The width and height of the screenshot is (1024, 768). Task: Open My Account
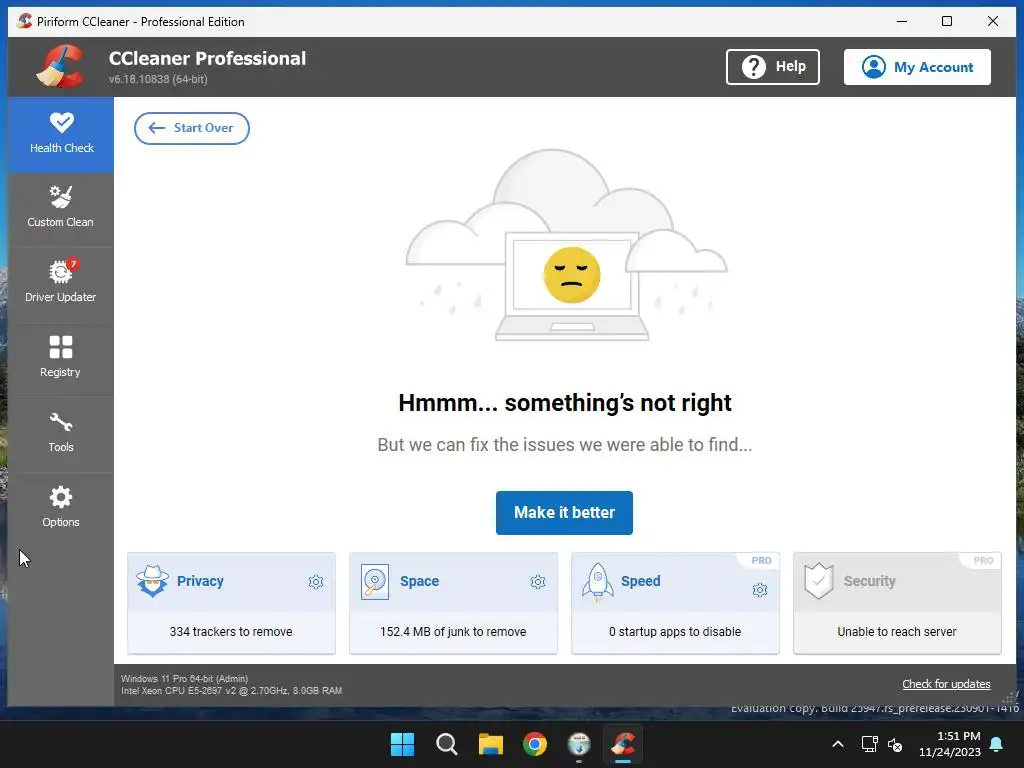tap(917, 67)
